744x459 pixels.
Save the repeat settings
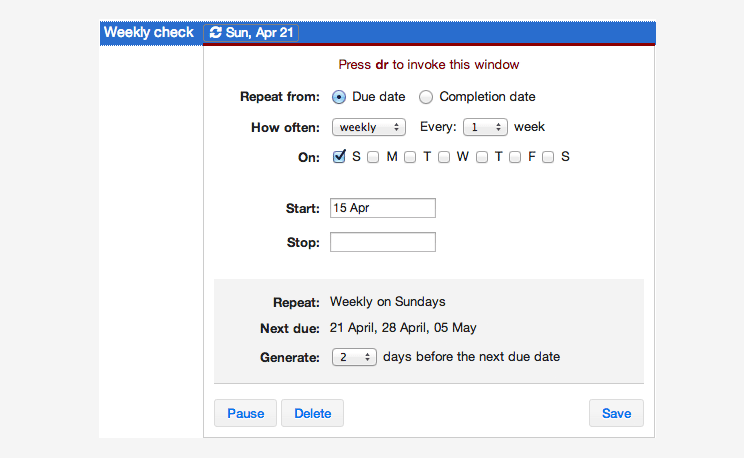pos(616,413)
